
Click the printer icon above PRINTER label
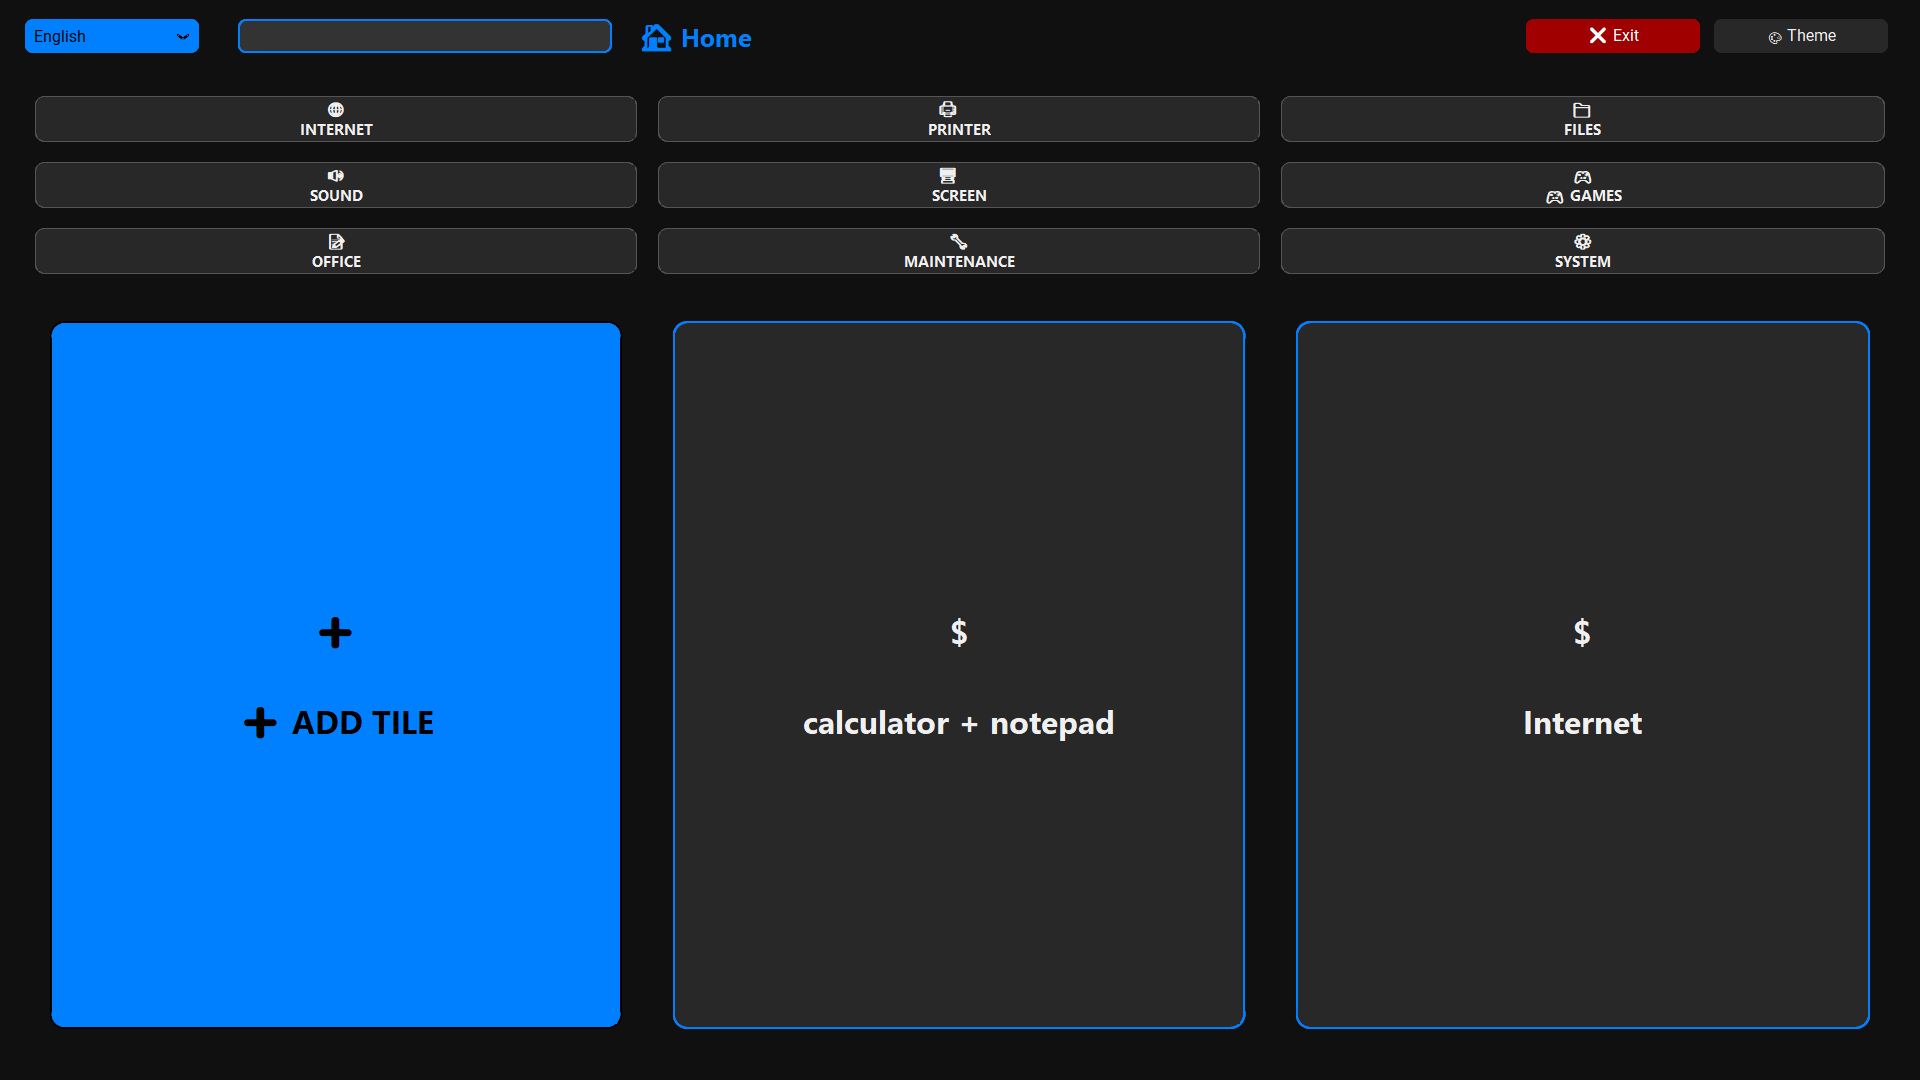tap(947, 108)
